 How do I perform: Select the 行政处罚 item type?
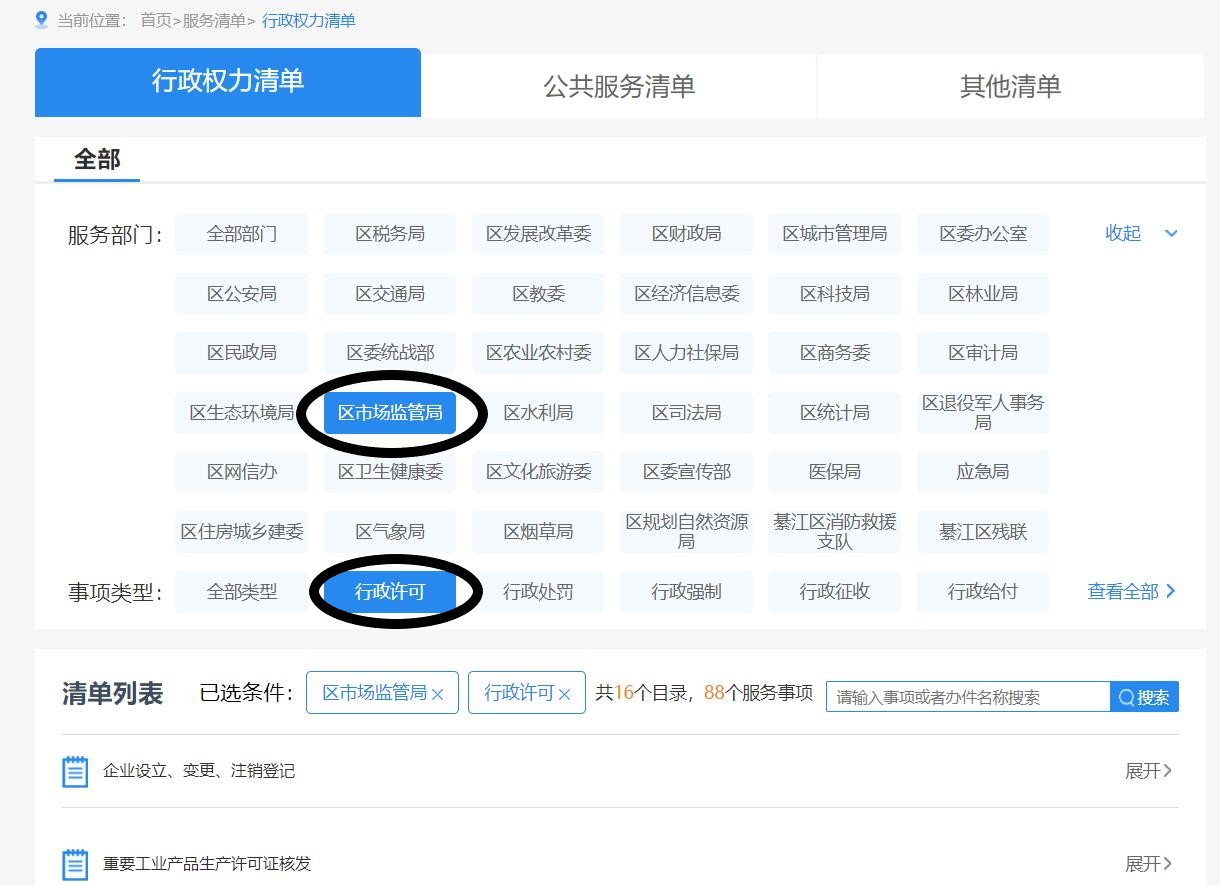pos(538,592)
